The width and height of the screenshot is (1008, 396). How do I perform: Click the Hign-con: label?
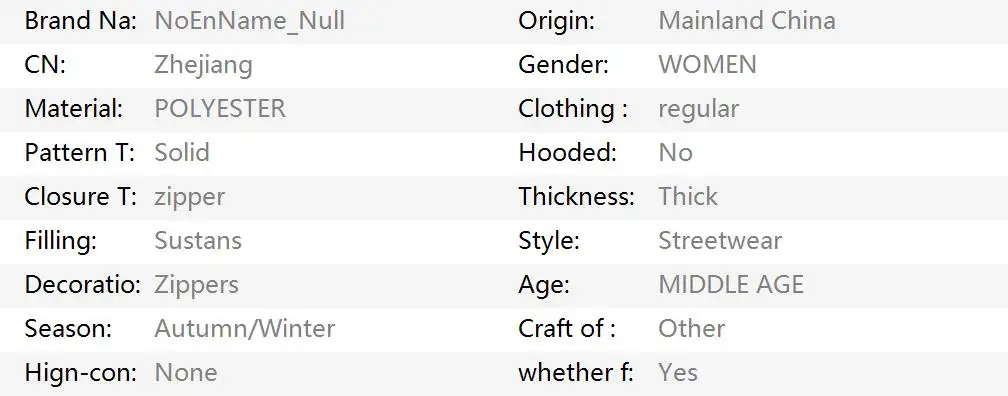81,373
